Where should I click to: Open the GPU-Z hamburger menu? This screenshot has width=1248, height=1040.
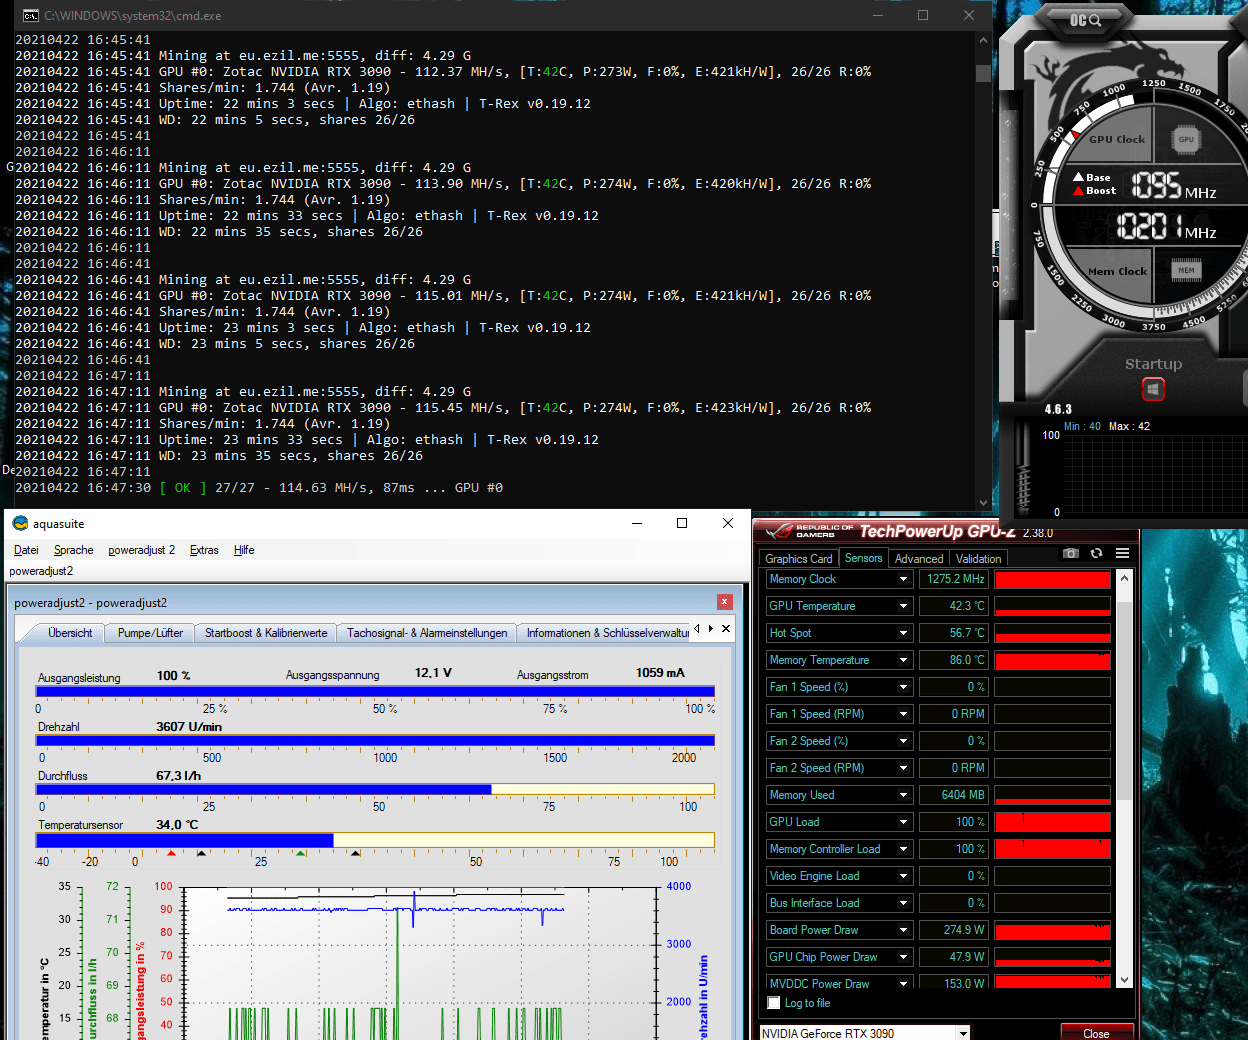(1122, 553)
